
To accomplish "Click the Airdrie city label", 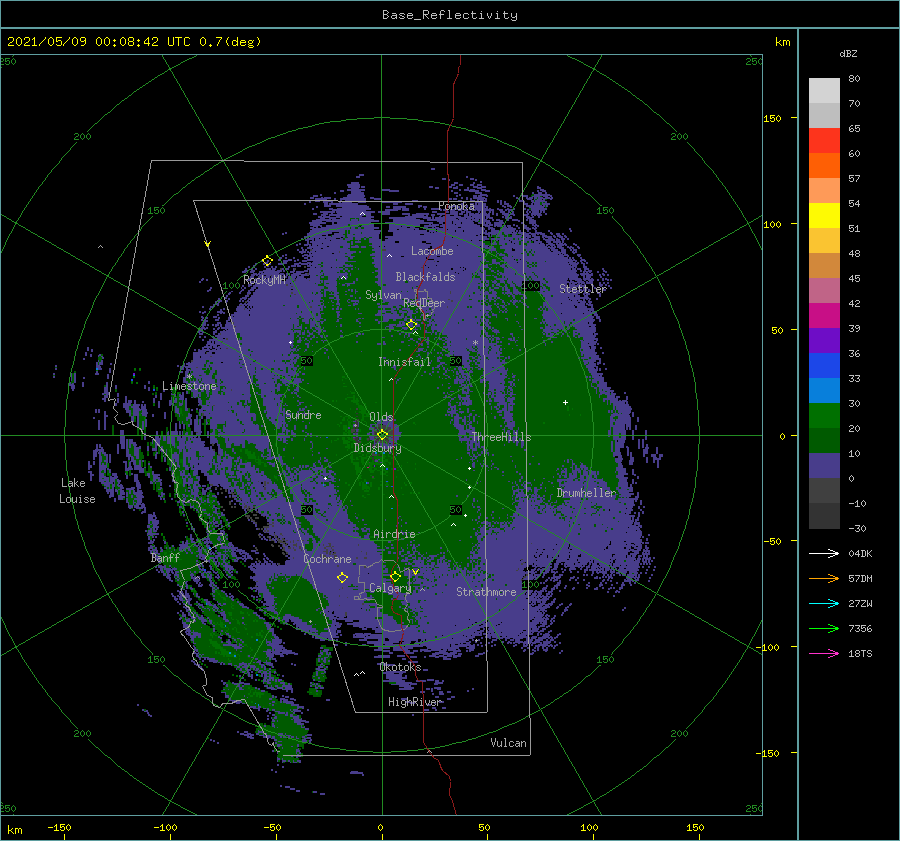I will coord(394,534).
